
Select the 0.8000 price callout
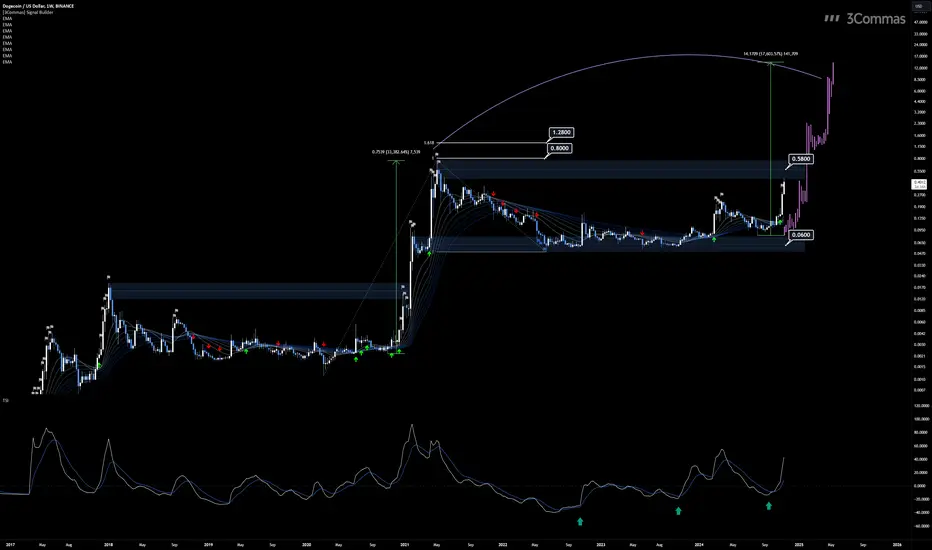click(559, 148)
